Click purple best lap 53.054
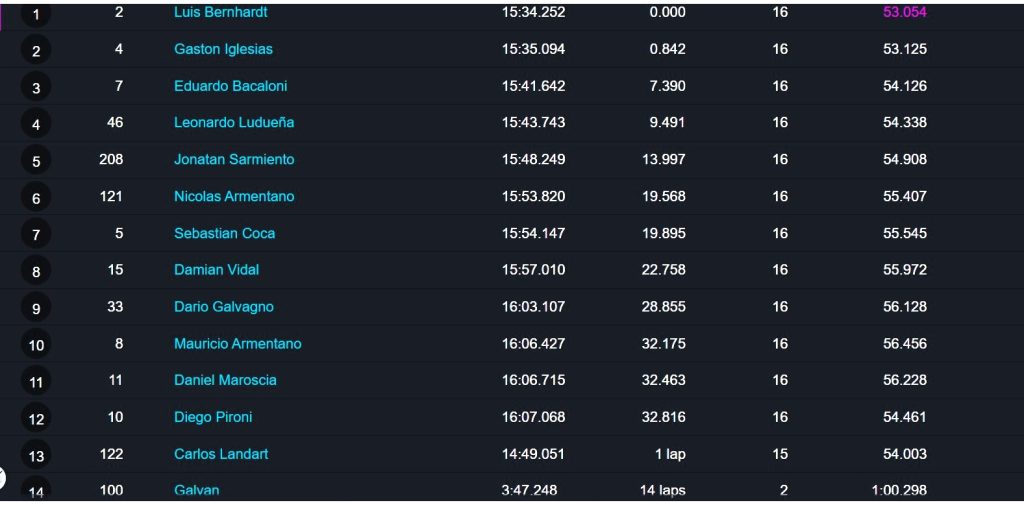The width and height of the screenshot is (1024, 505). click(x=904, y=12)
